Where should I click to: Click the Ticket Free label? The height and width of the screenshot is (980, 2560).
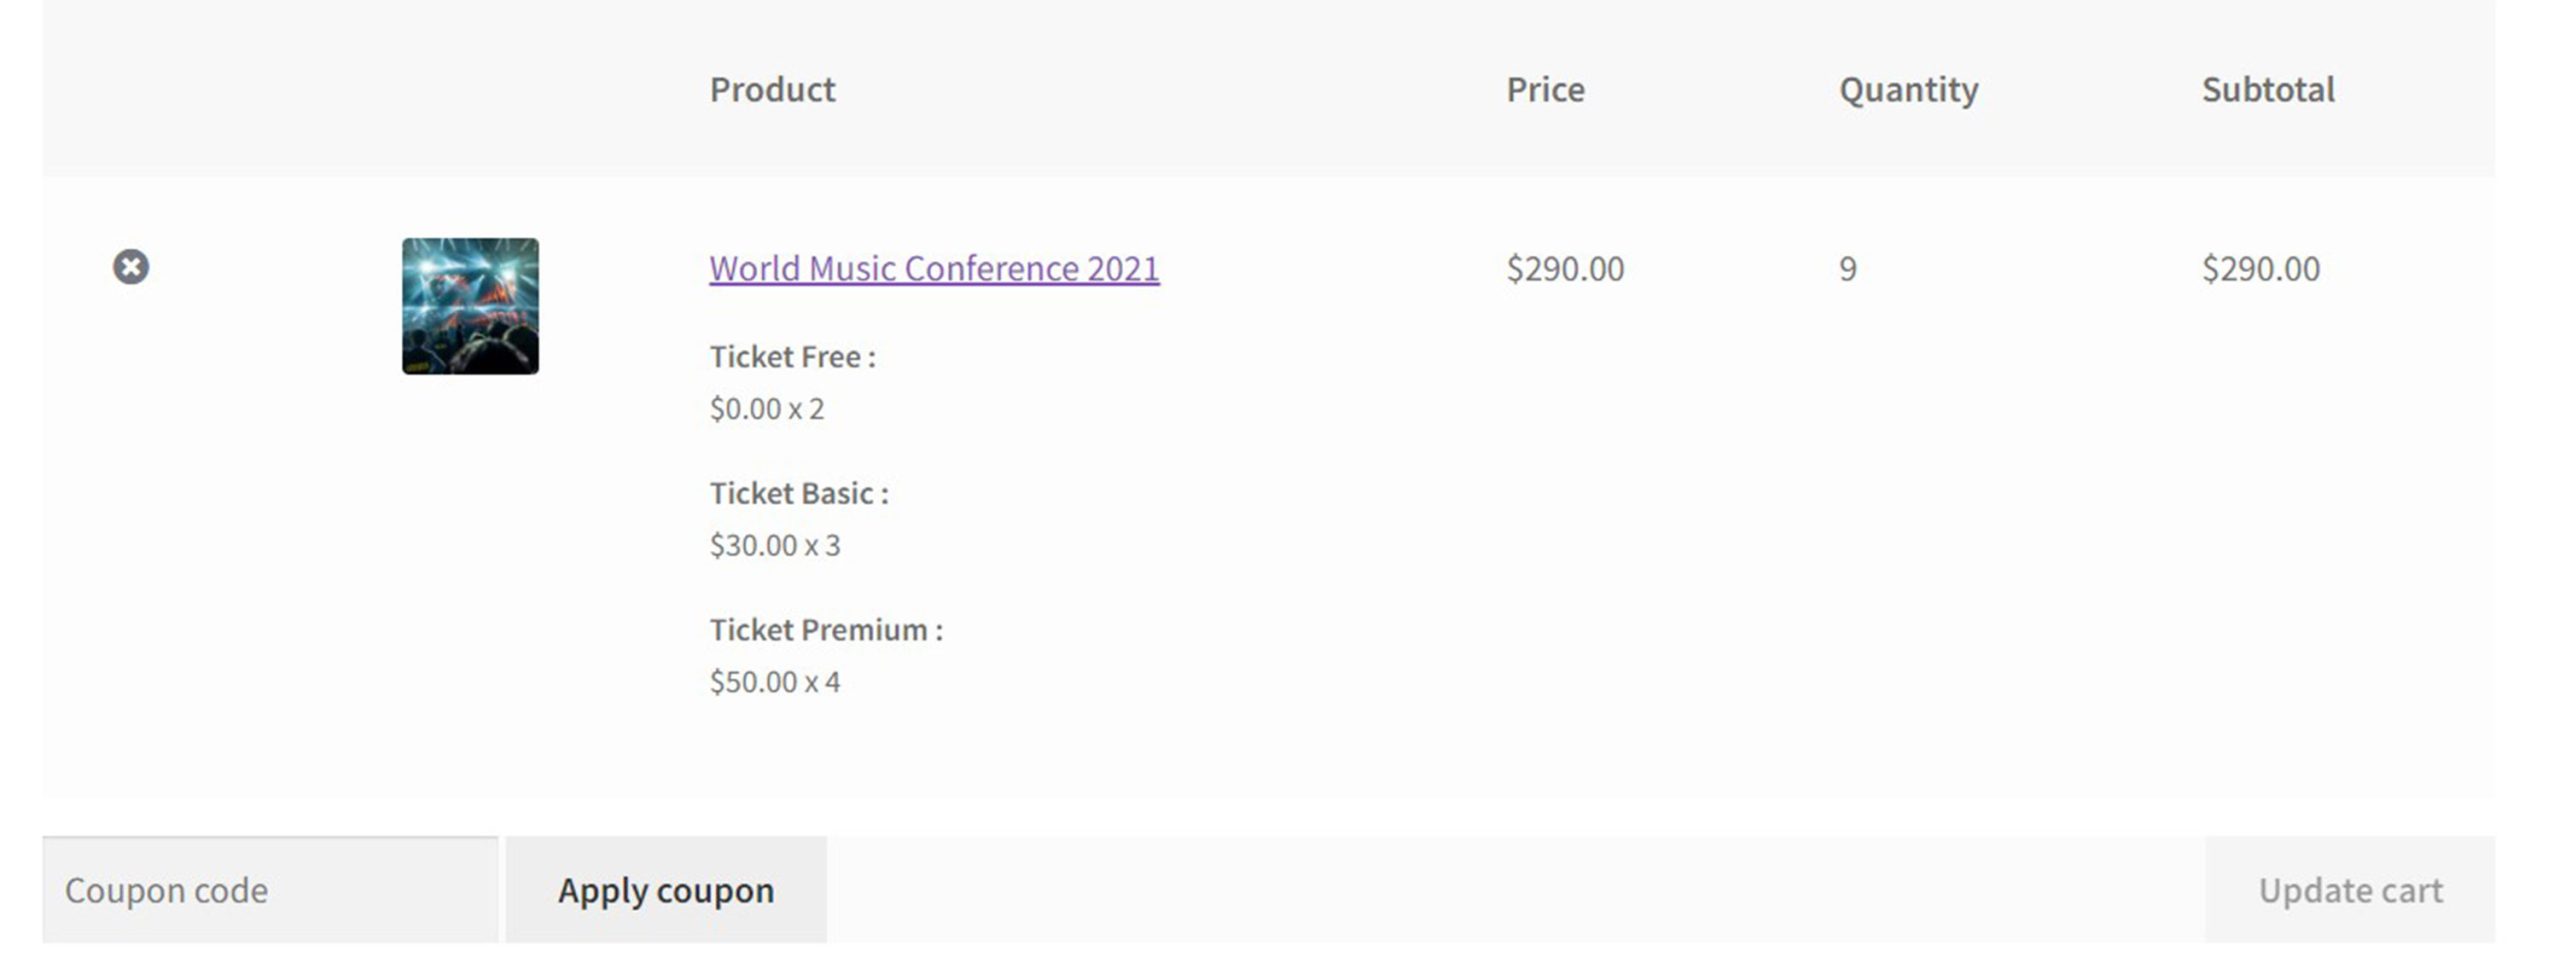[792, 357]
